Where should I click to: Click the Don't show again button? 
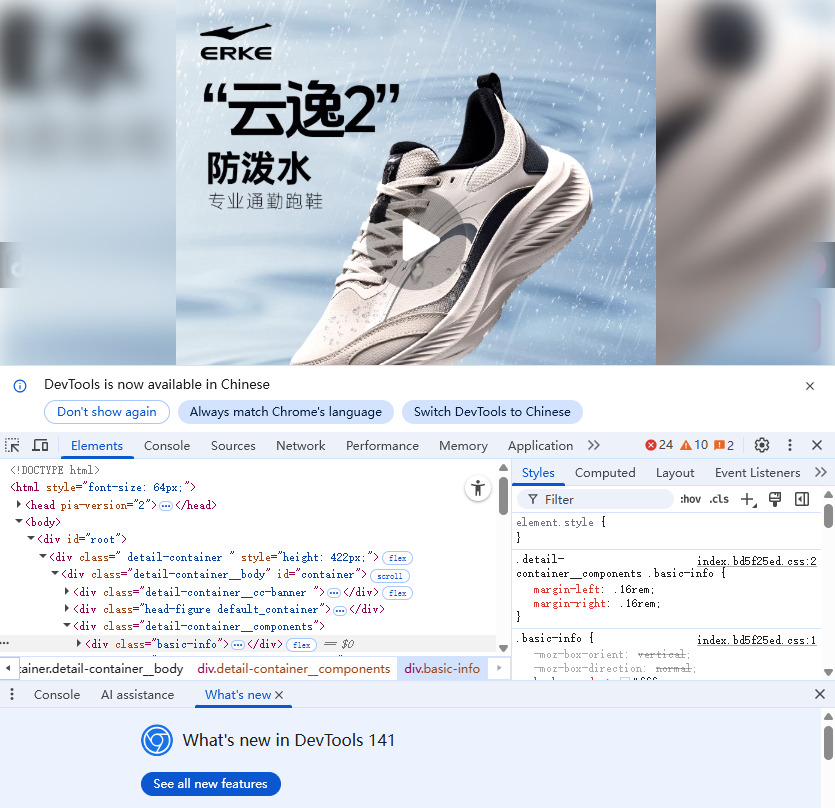point(107,412)
